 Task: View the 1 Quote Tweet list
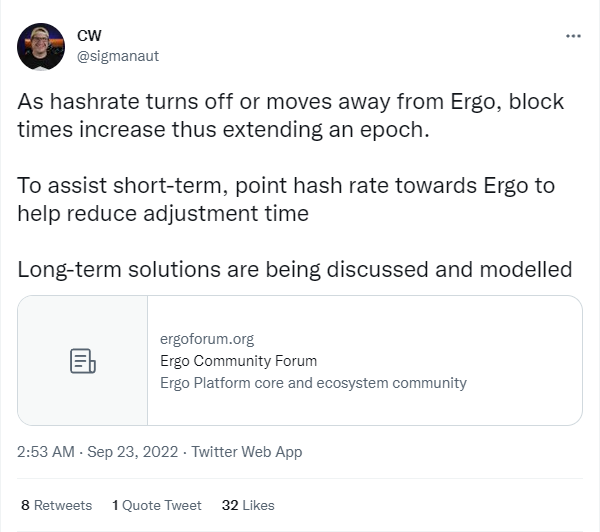coord(157,505)
